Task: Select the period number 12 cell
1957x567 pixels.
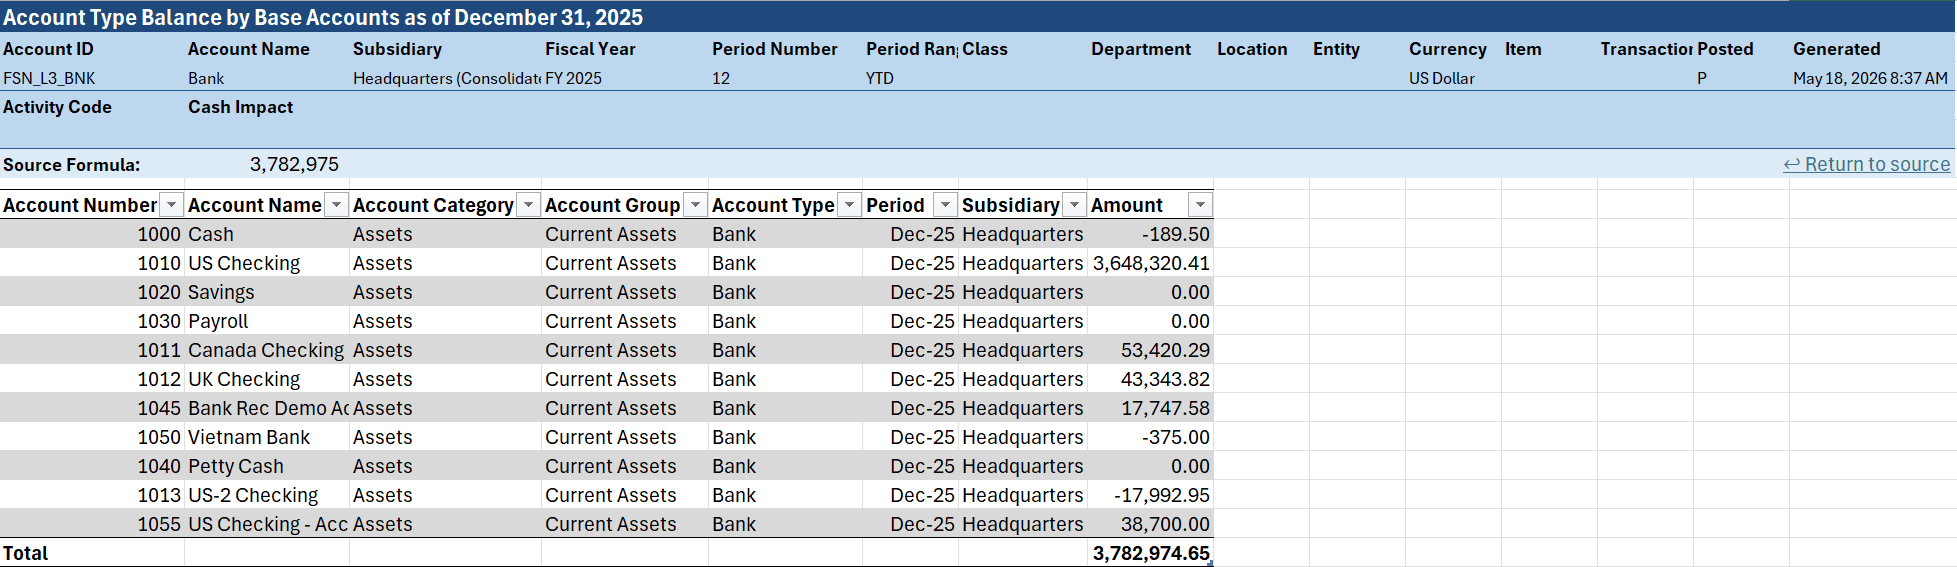Action: [x=786, y=78]
